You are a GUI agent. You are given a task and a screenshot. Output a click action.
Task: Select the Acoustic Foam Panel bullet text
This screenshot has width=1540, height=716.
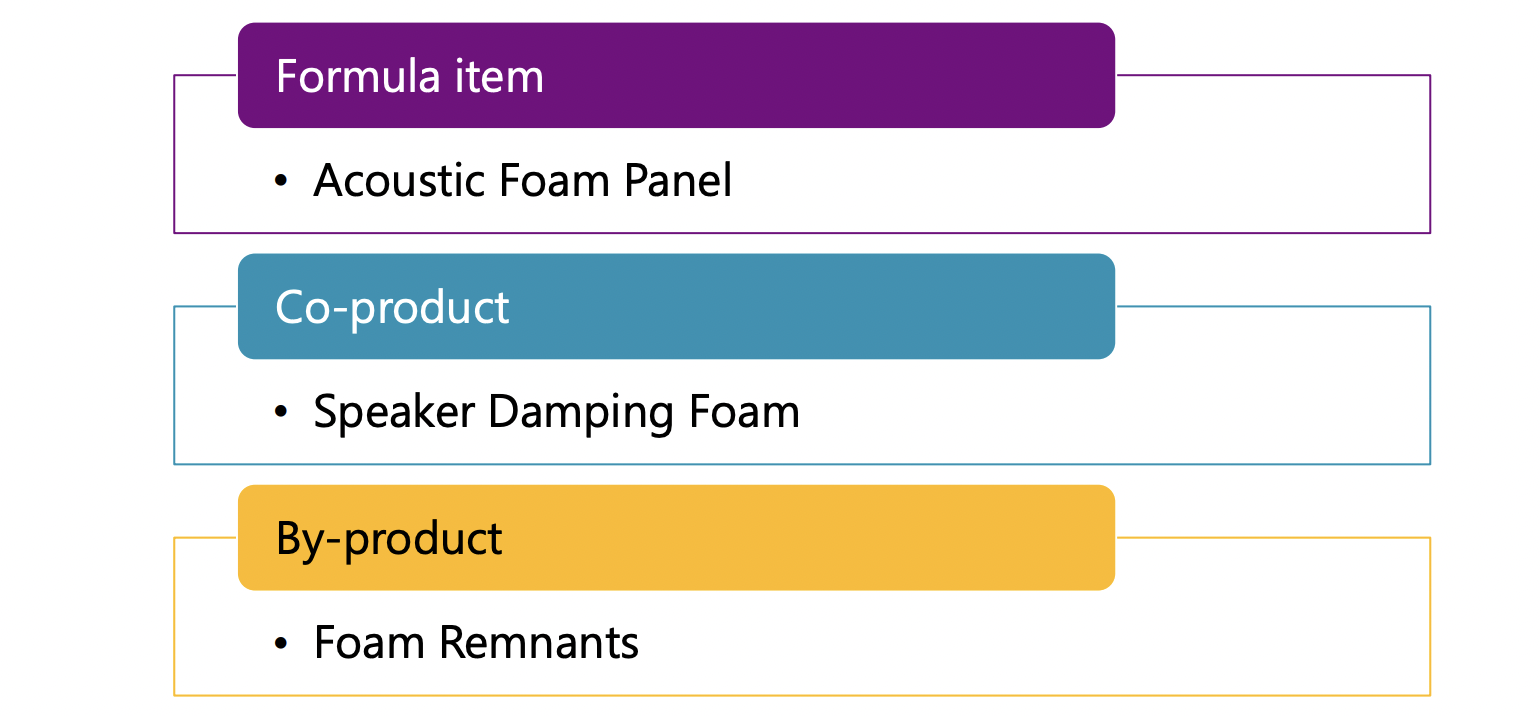tap(522, 181)
